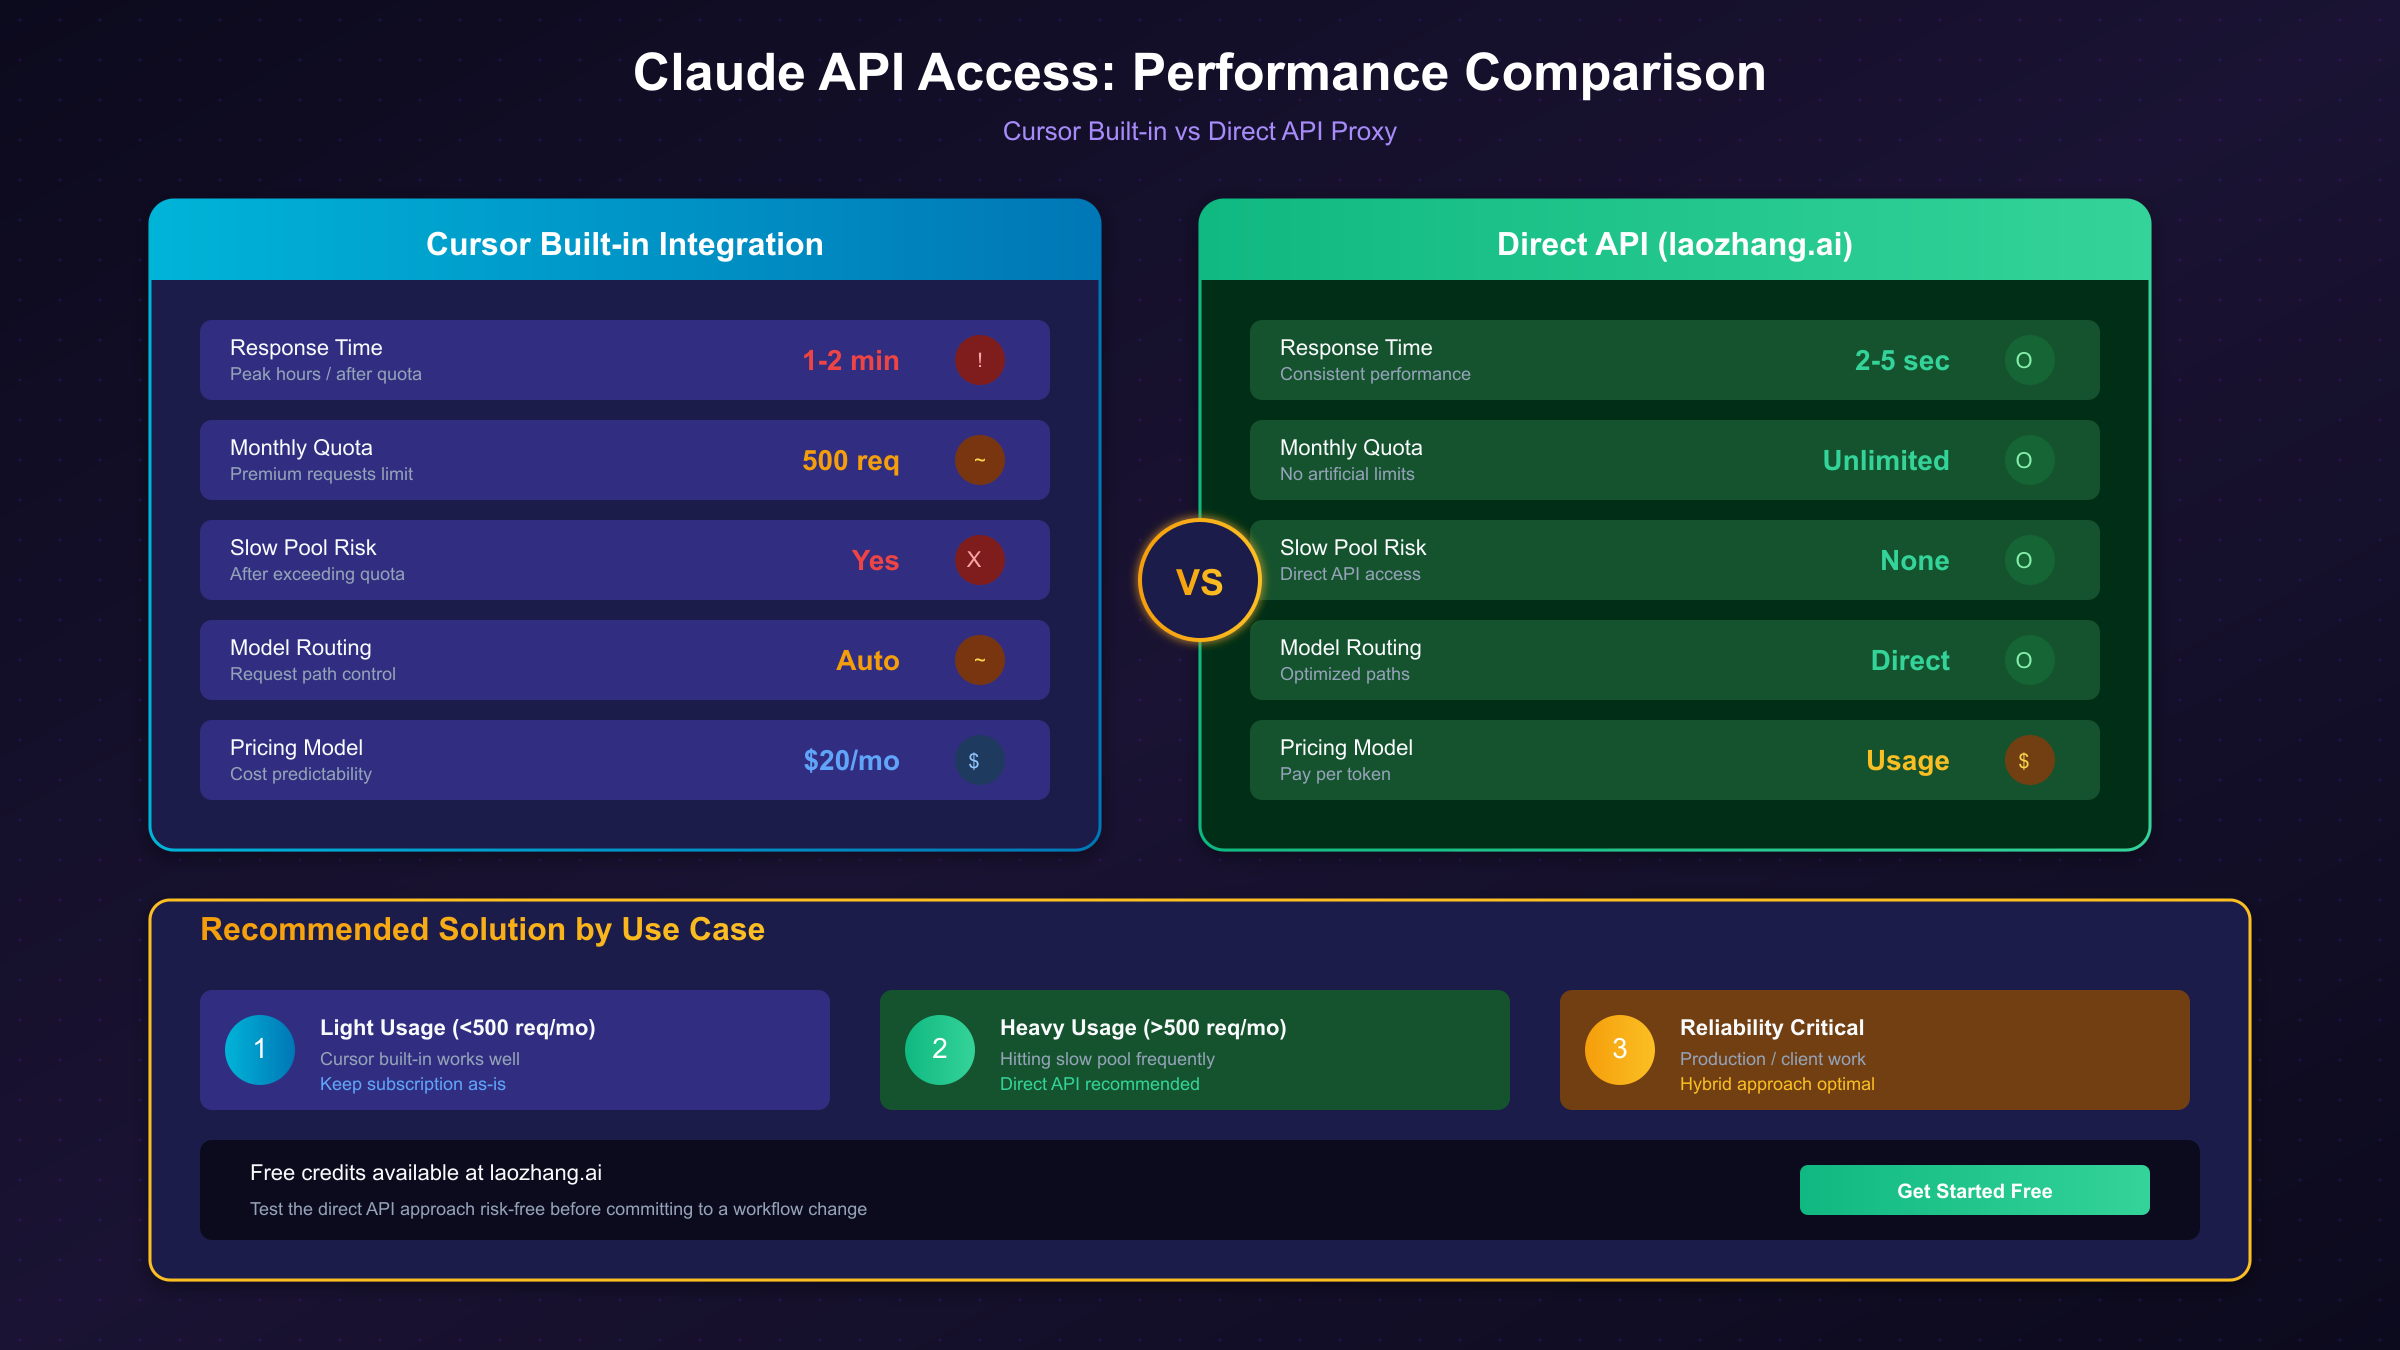2400x1350 pixels.
Task: Select the circular VS badge between panels
Action: 1199,580
